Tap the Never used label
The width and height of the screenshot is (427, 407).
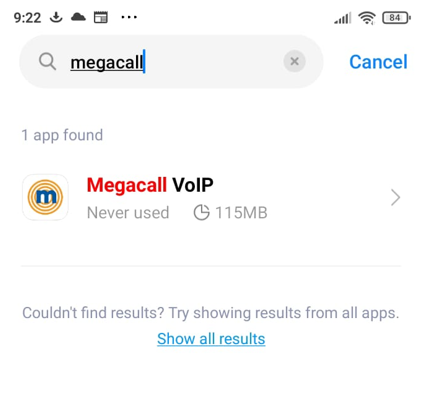(x=128, y=213)
